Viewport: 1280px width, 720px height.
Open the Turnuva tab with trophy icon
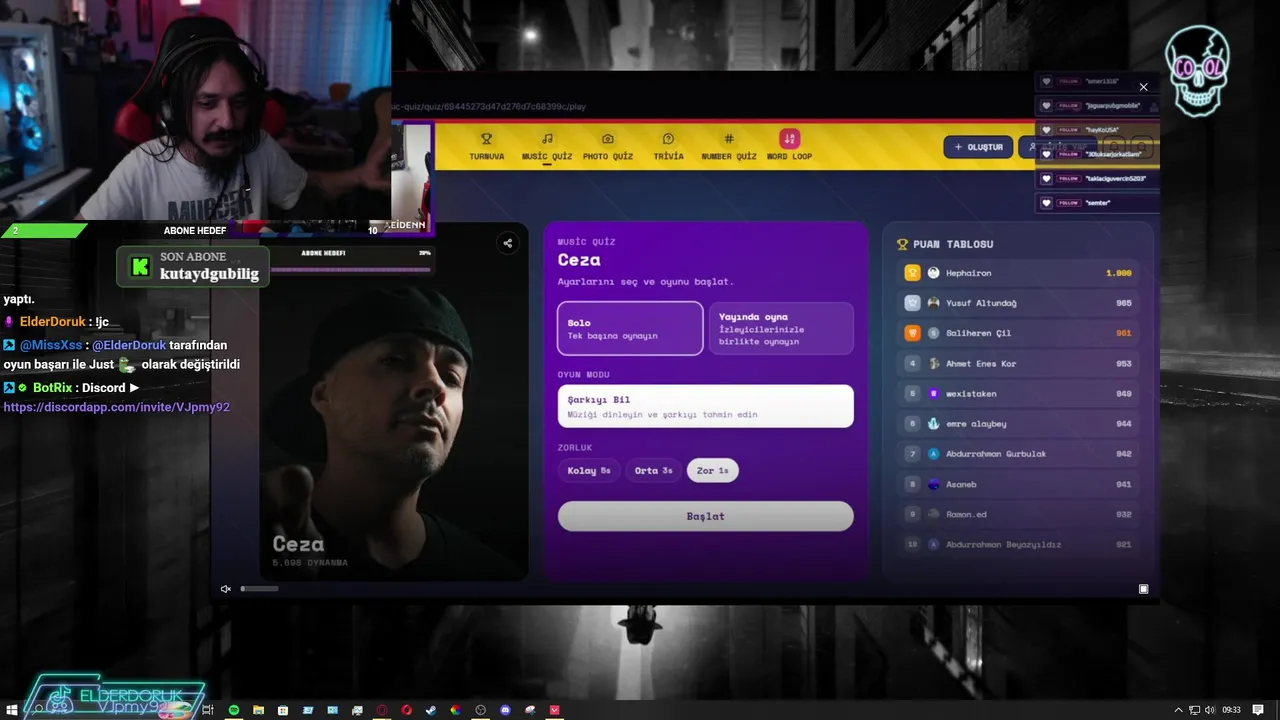click(486, 146)
